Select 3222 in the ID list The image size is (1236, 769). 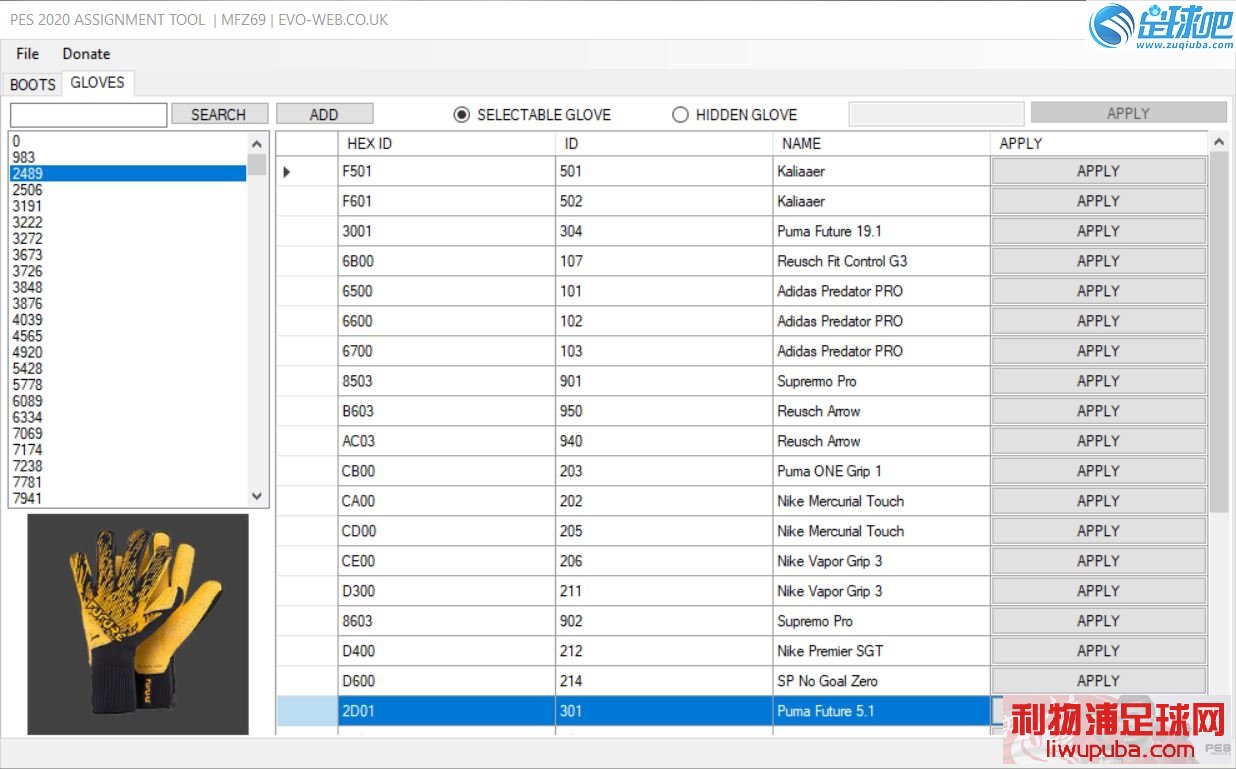point(128,222)
